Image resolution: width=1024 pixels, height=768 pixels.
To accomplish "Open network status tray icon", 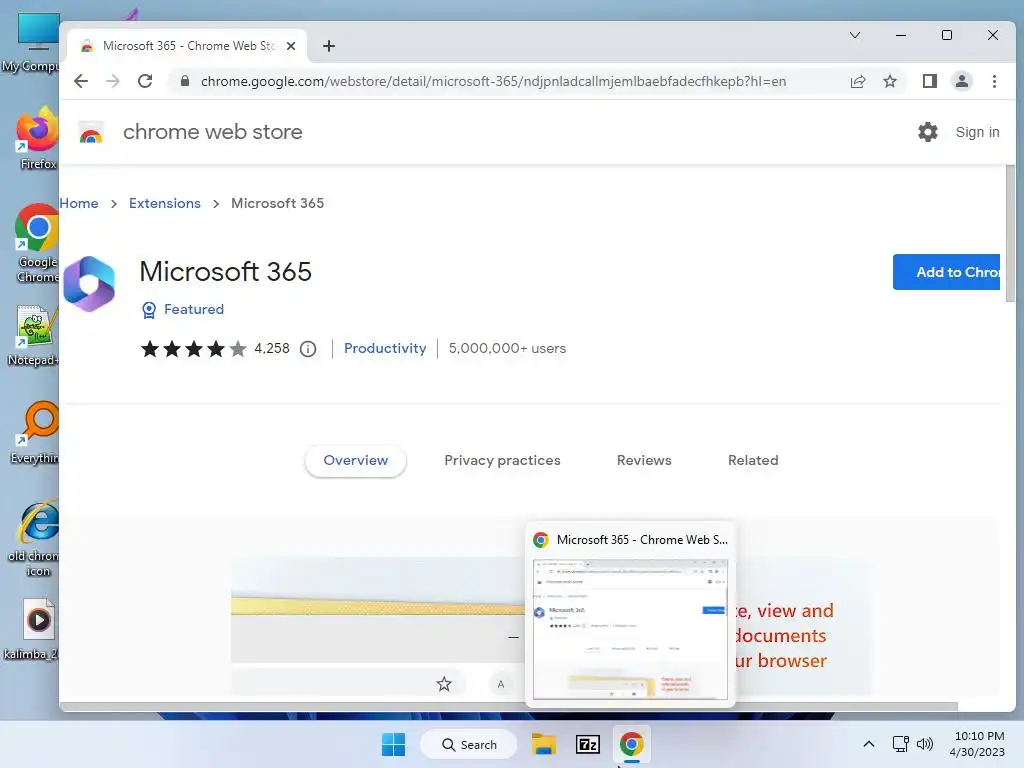I will (x=901, y=744).
